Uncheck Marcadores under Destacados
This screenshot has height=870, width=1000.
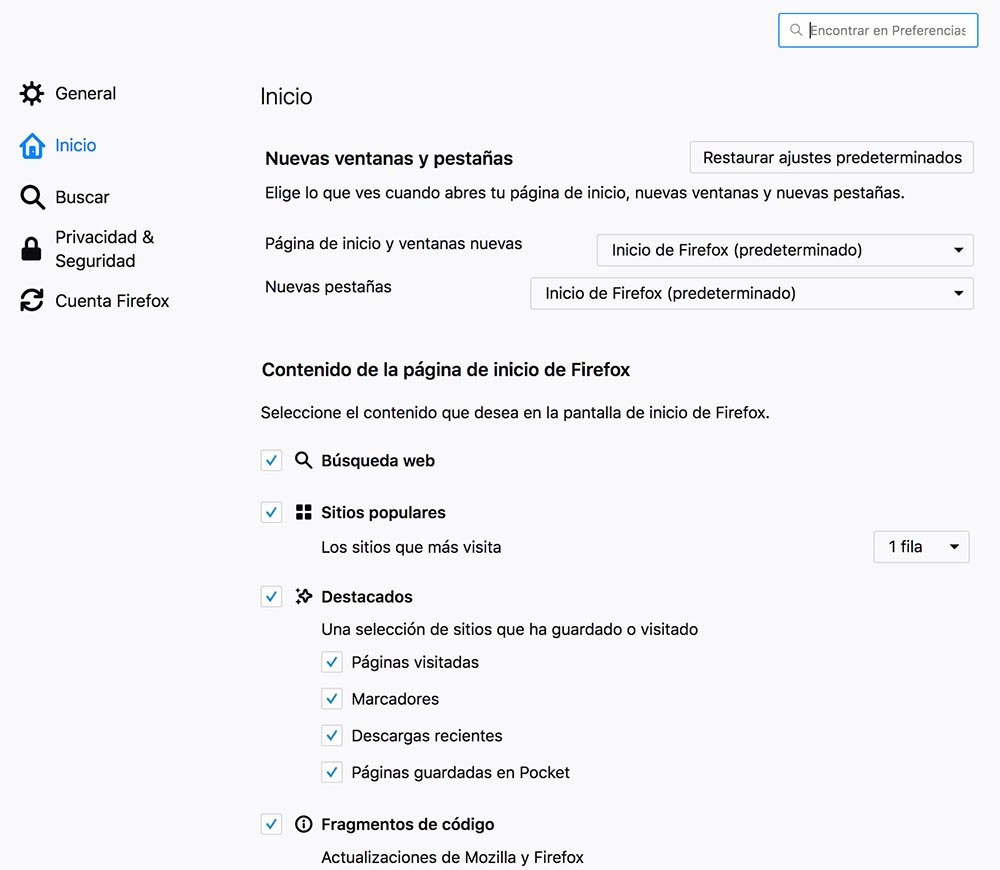pos(332,698)
